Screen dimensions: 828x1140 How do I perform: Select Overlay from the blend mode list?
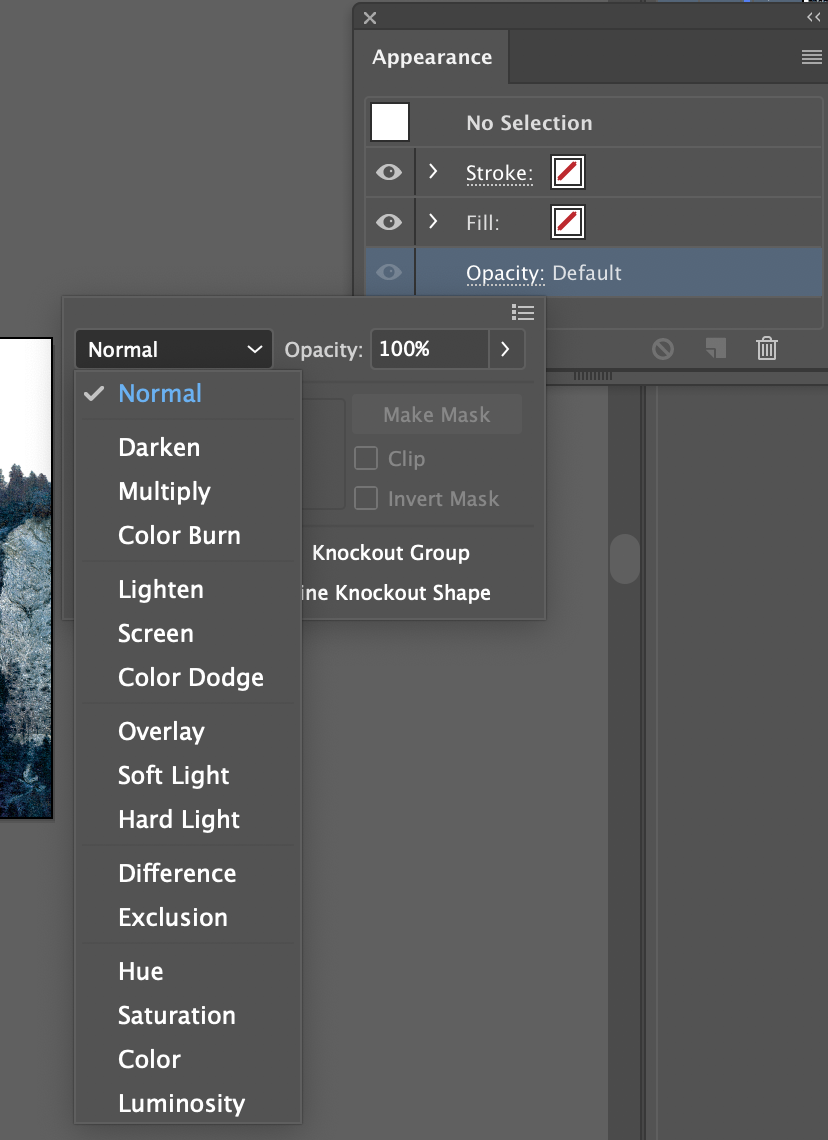[161, 731]
